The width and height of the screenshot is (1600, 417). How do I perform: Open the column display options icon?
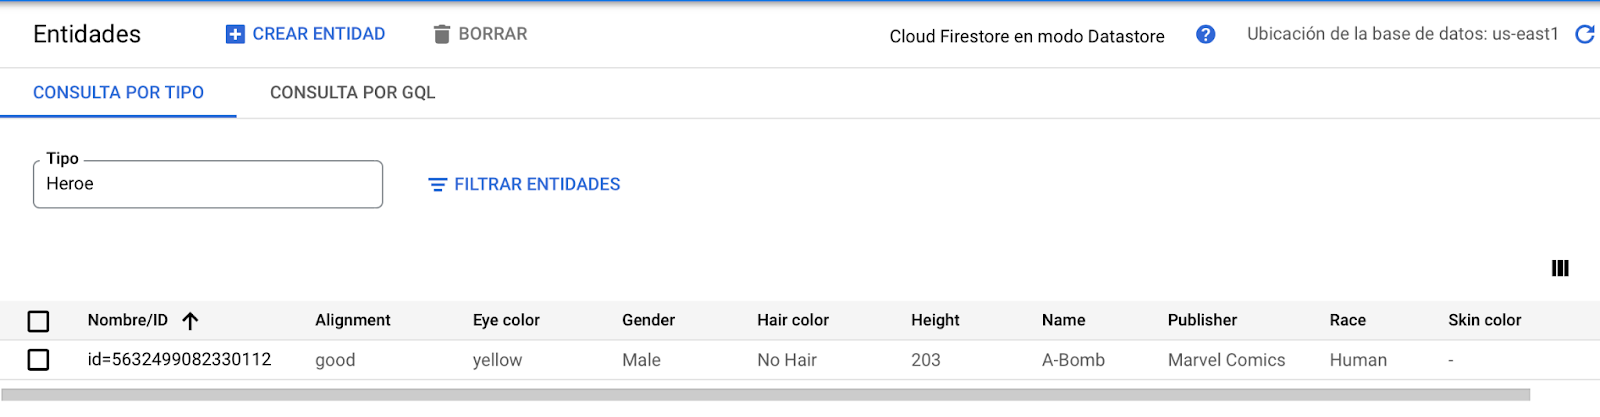(1560, 268)
